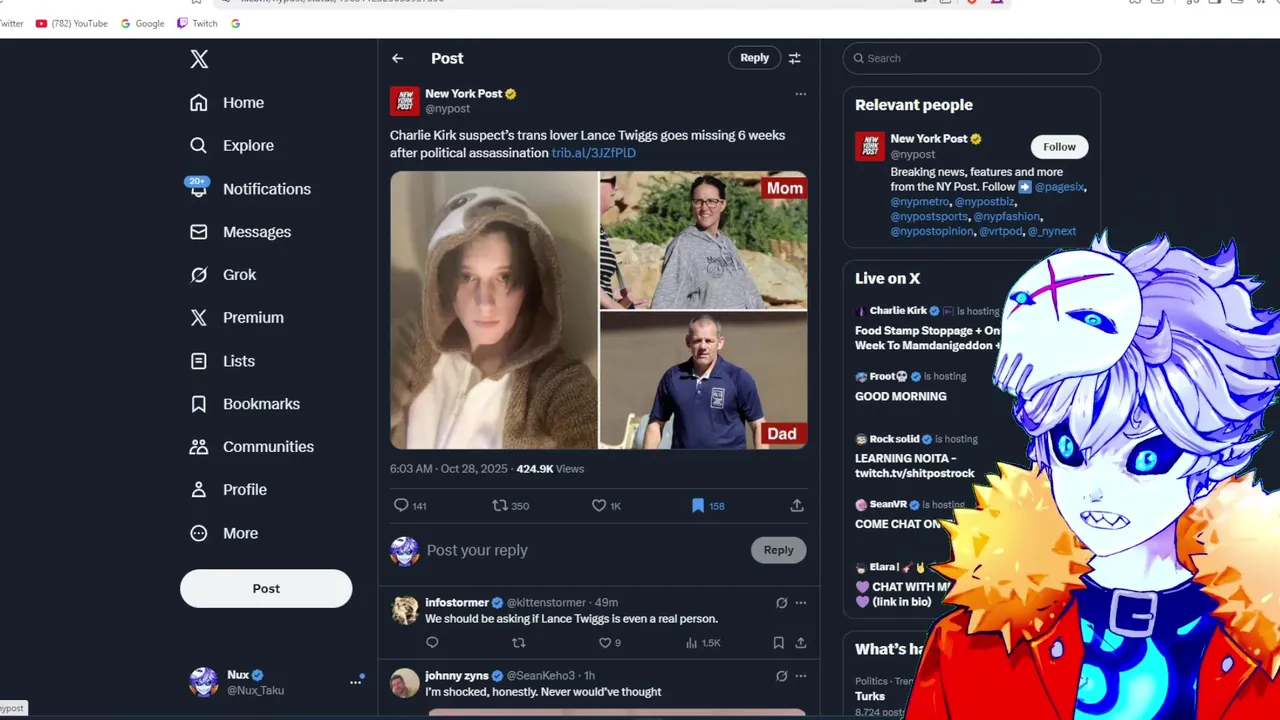Open Grok from sidebar
The width and height of the screenshot is (1280, 720).
[x=223, y=275]
